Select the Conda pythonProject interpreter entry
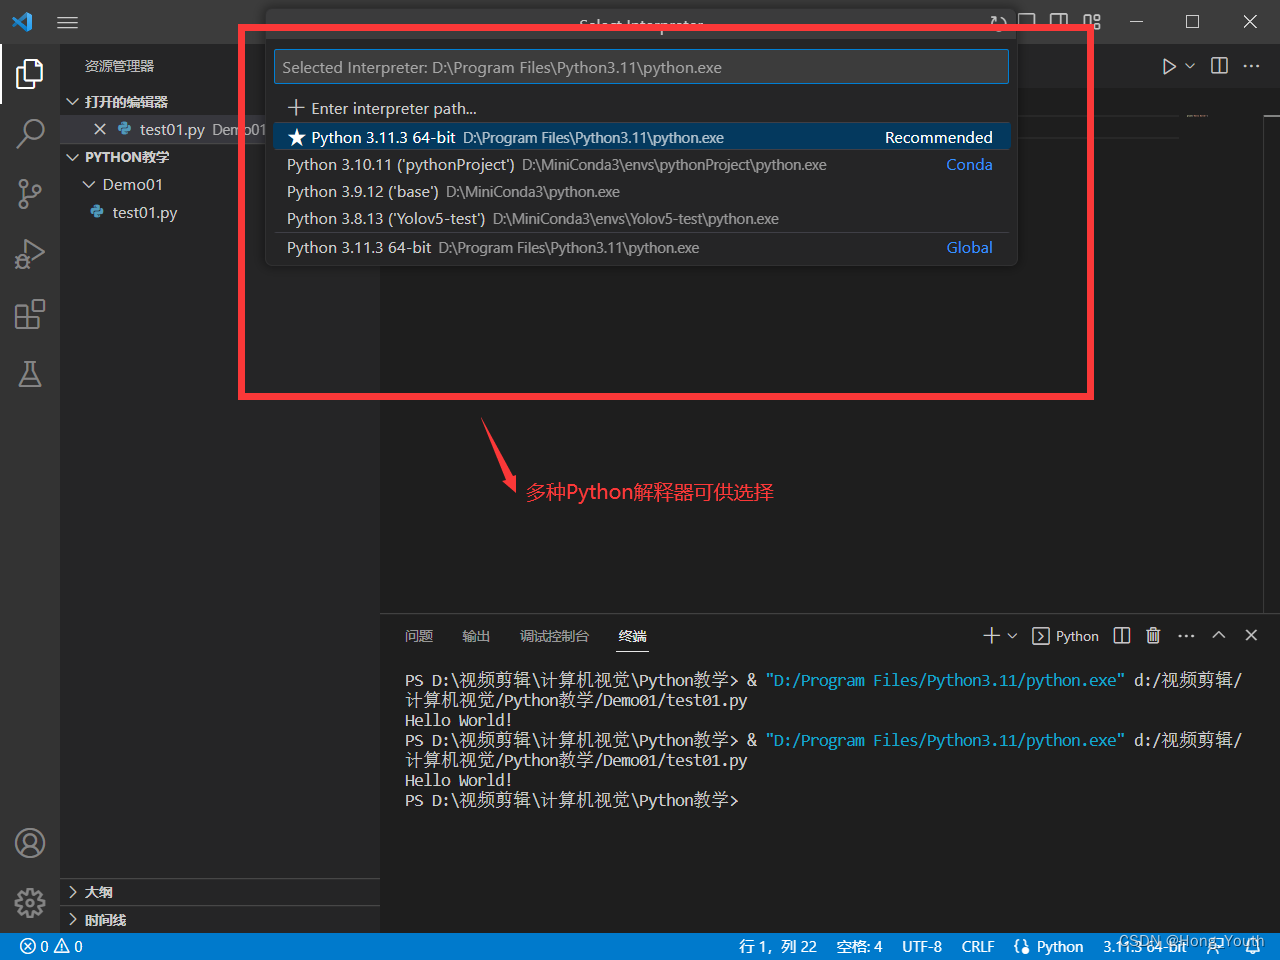Viewport: 1280px width, 960px height. 500,164
